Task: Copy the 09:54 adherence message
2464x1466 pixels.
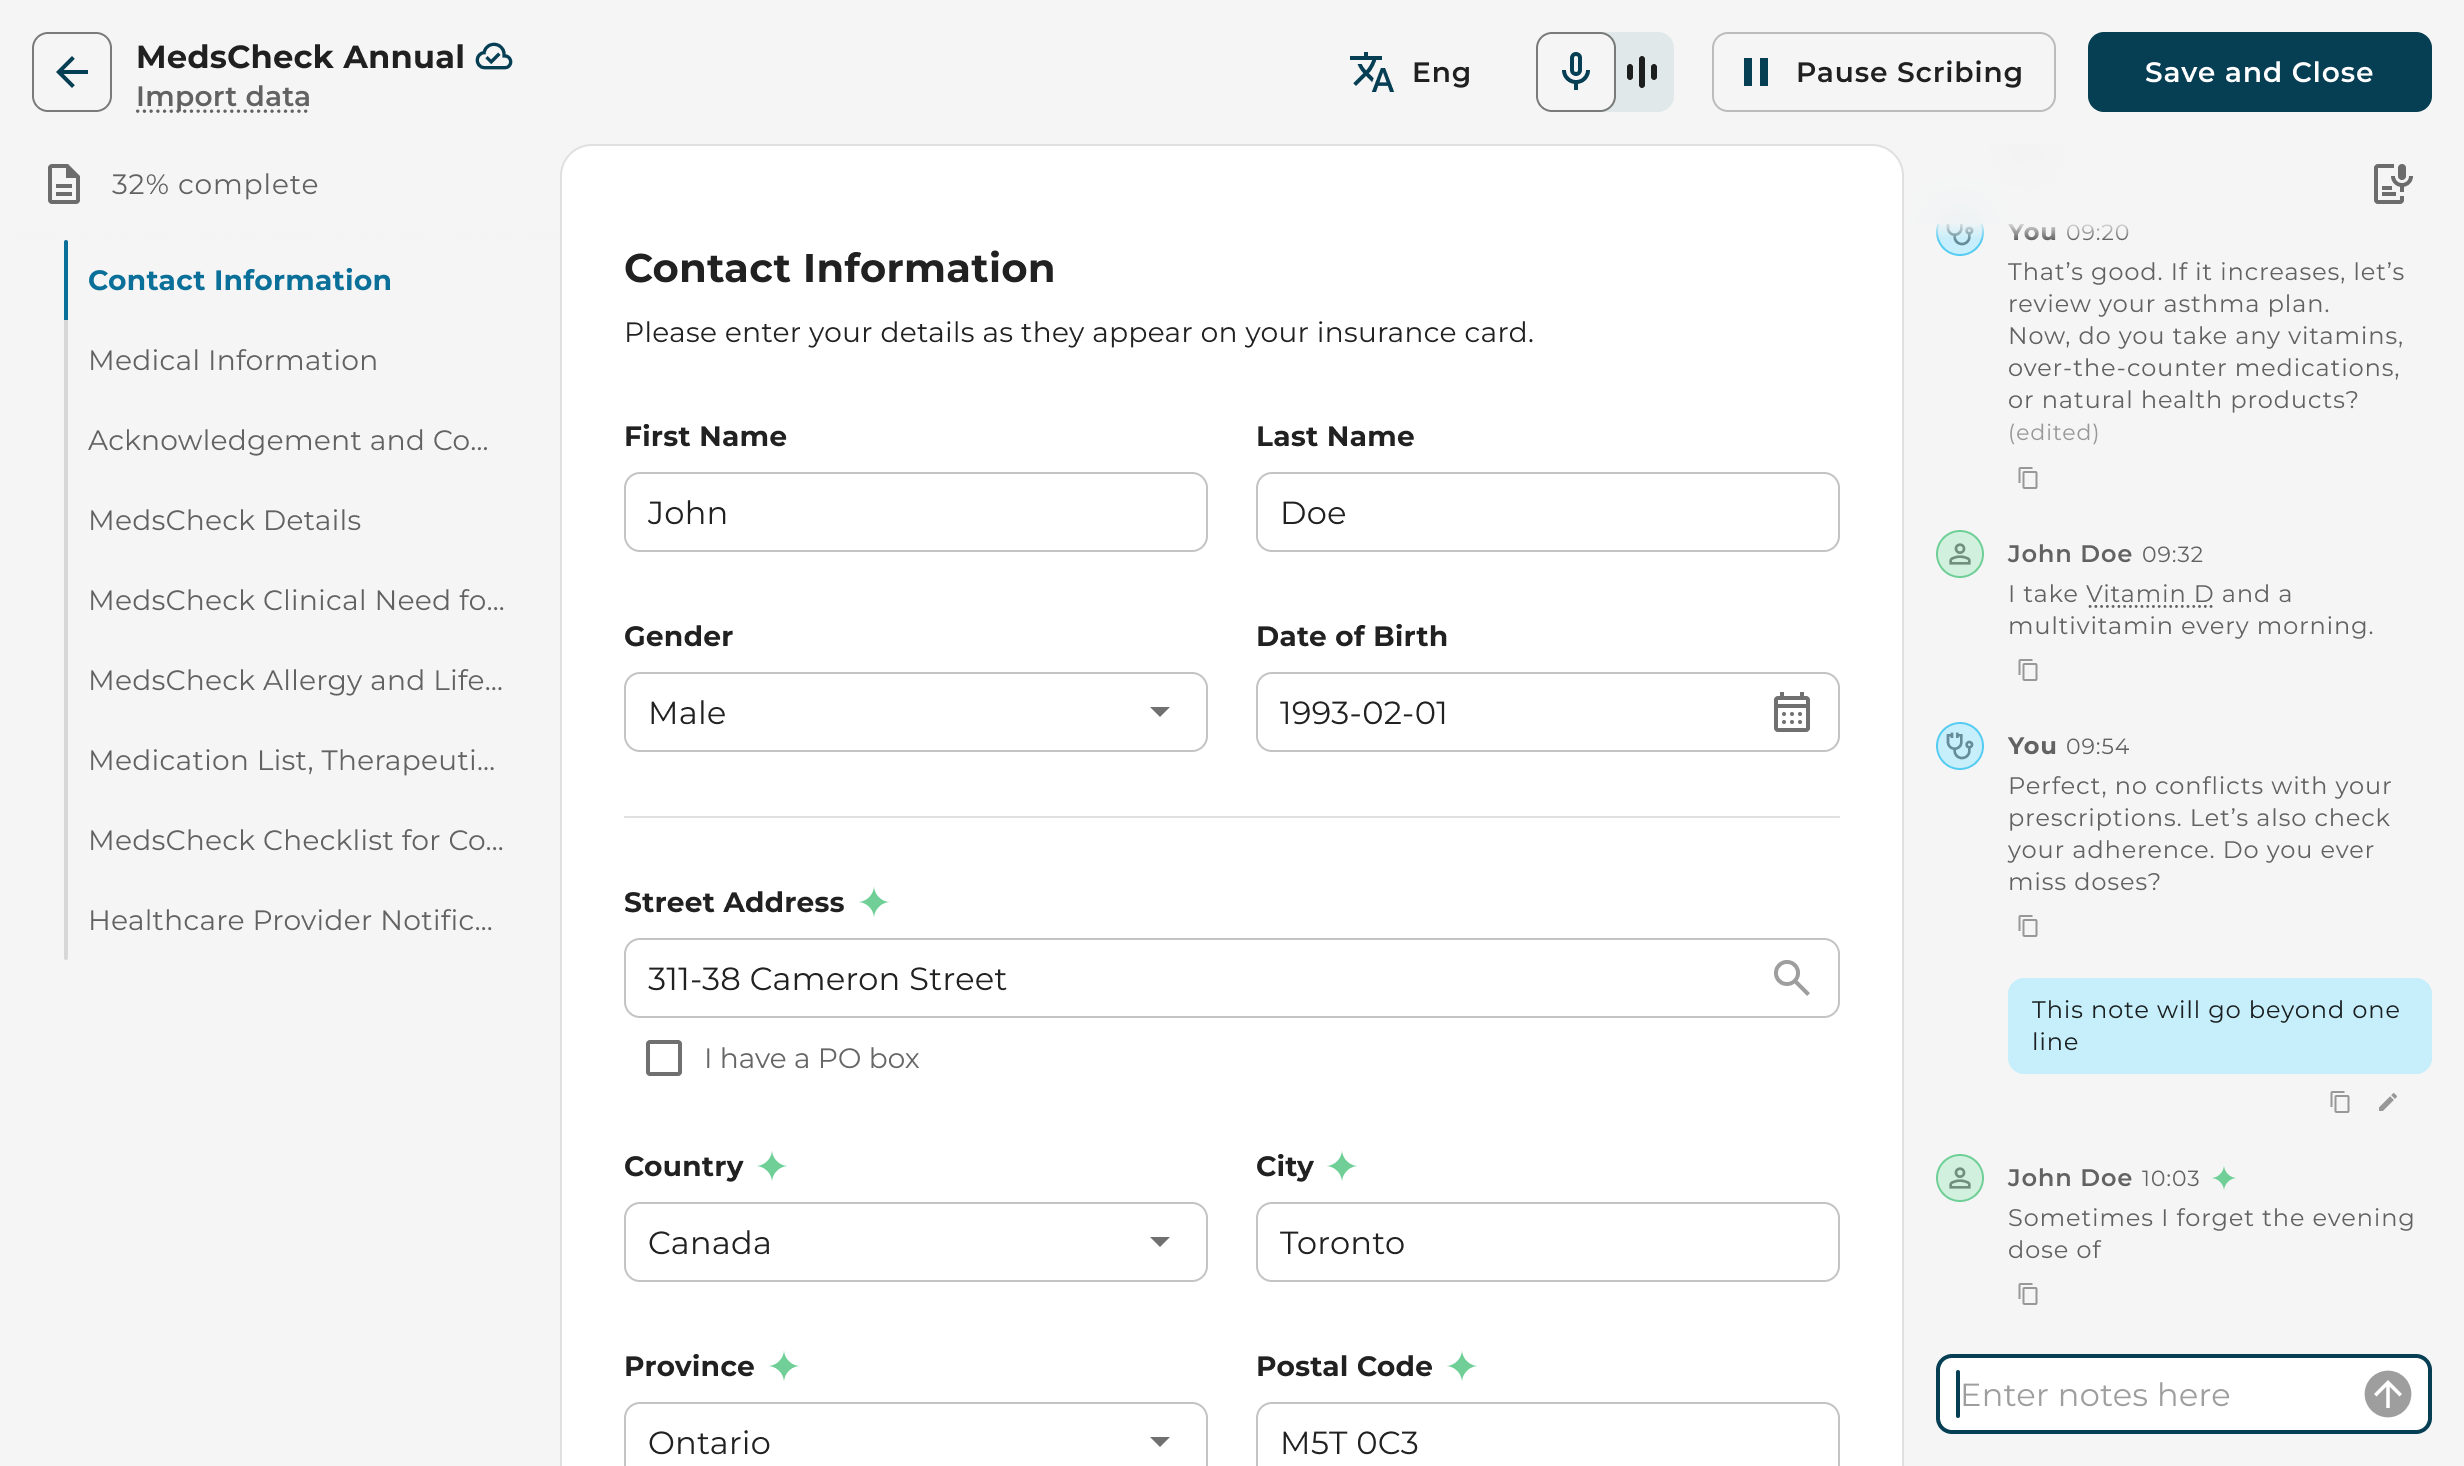Action: (2027, 926)
